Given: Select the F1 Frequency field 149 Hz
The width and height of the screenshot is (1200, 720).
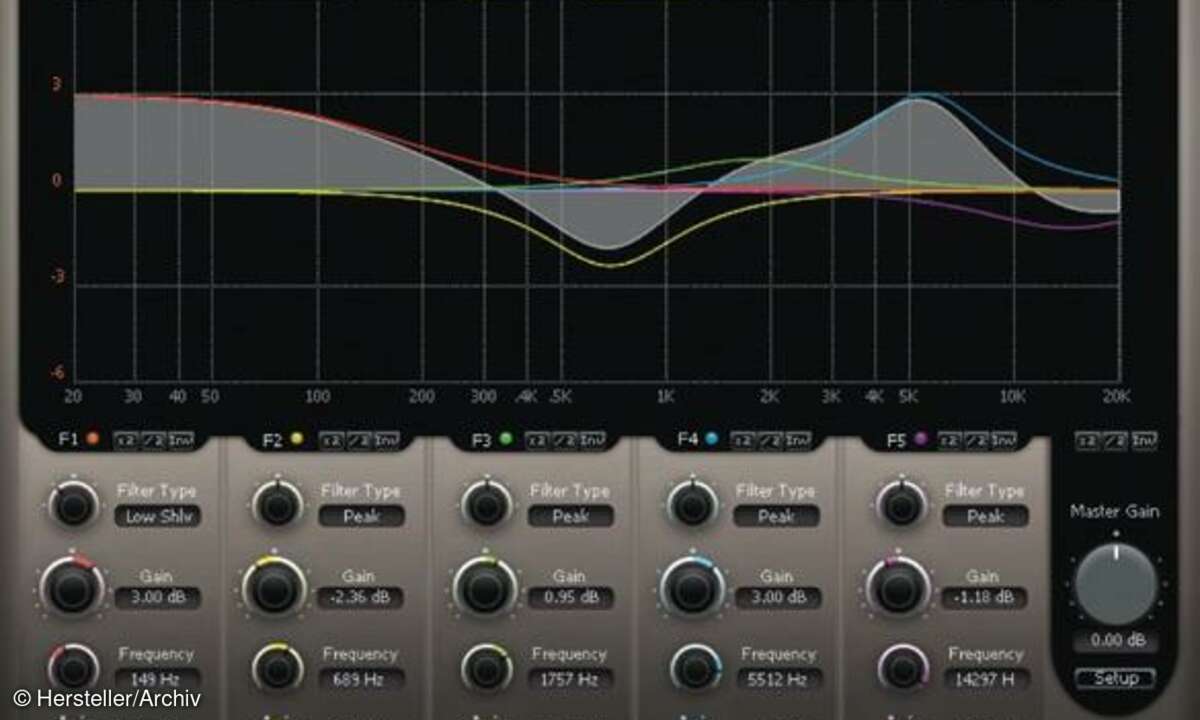Looking at the screenshot, I should coord(157,679).
